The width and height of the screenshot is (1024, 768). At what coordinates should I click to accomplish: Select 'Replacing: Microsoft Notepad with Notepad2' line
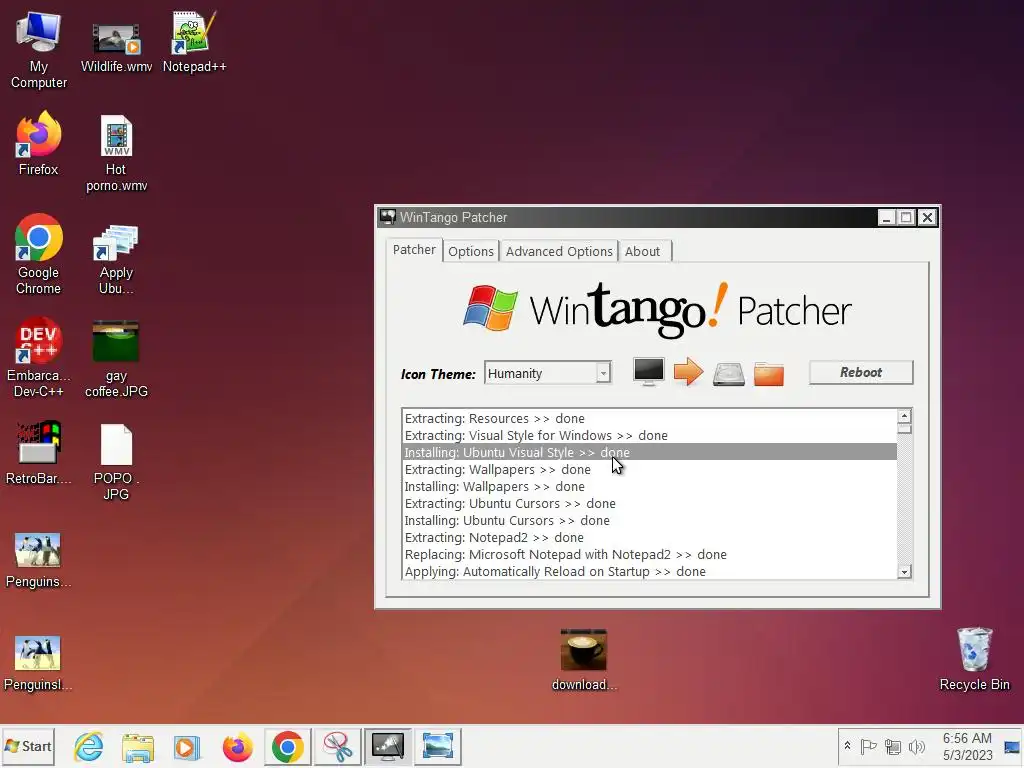[650, 554]
